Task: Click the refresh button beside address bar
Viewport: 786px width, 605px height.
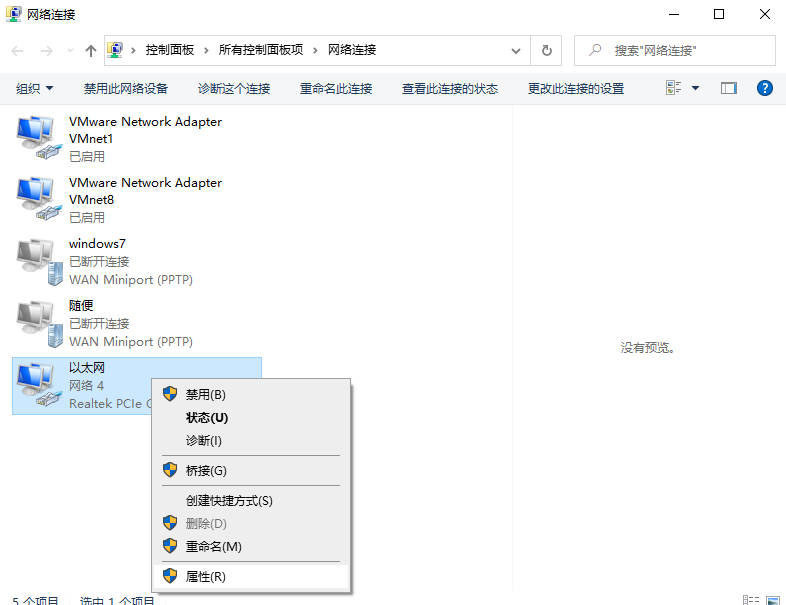Action: 546,50
